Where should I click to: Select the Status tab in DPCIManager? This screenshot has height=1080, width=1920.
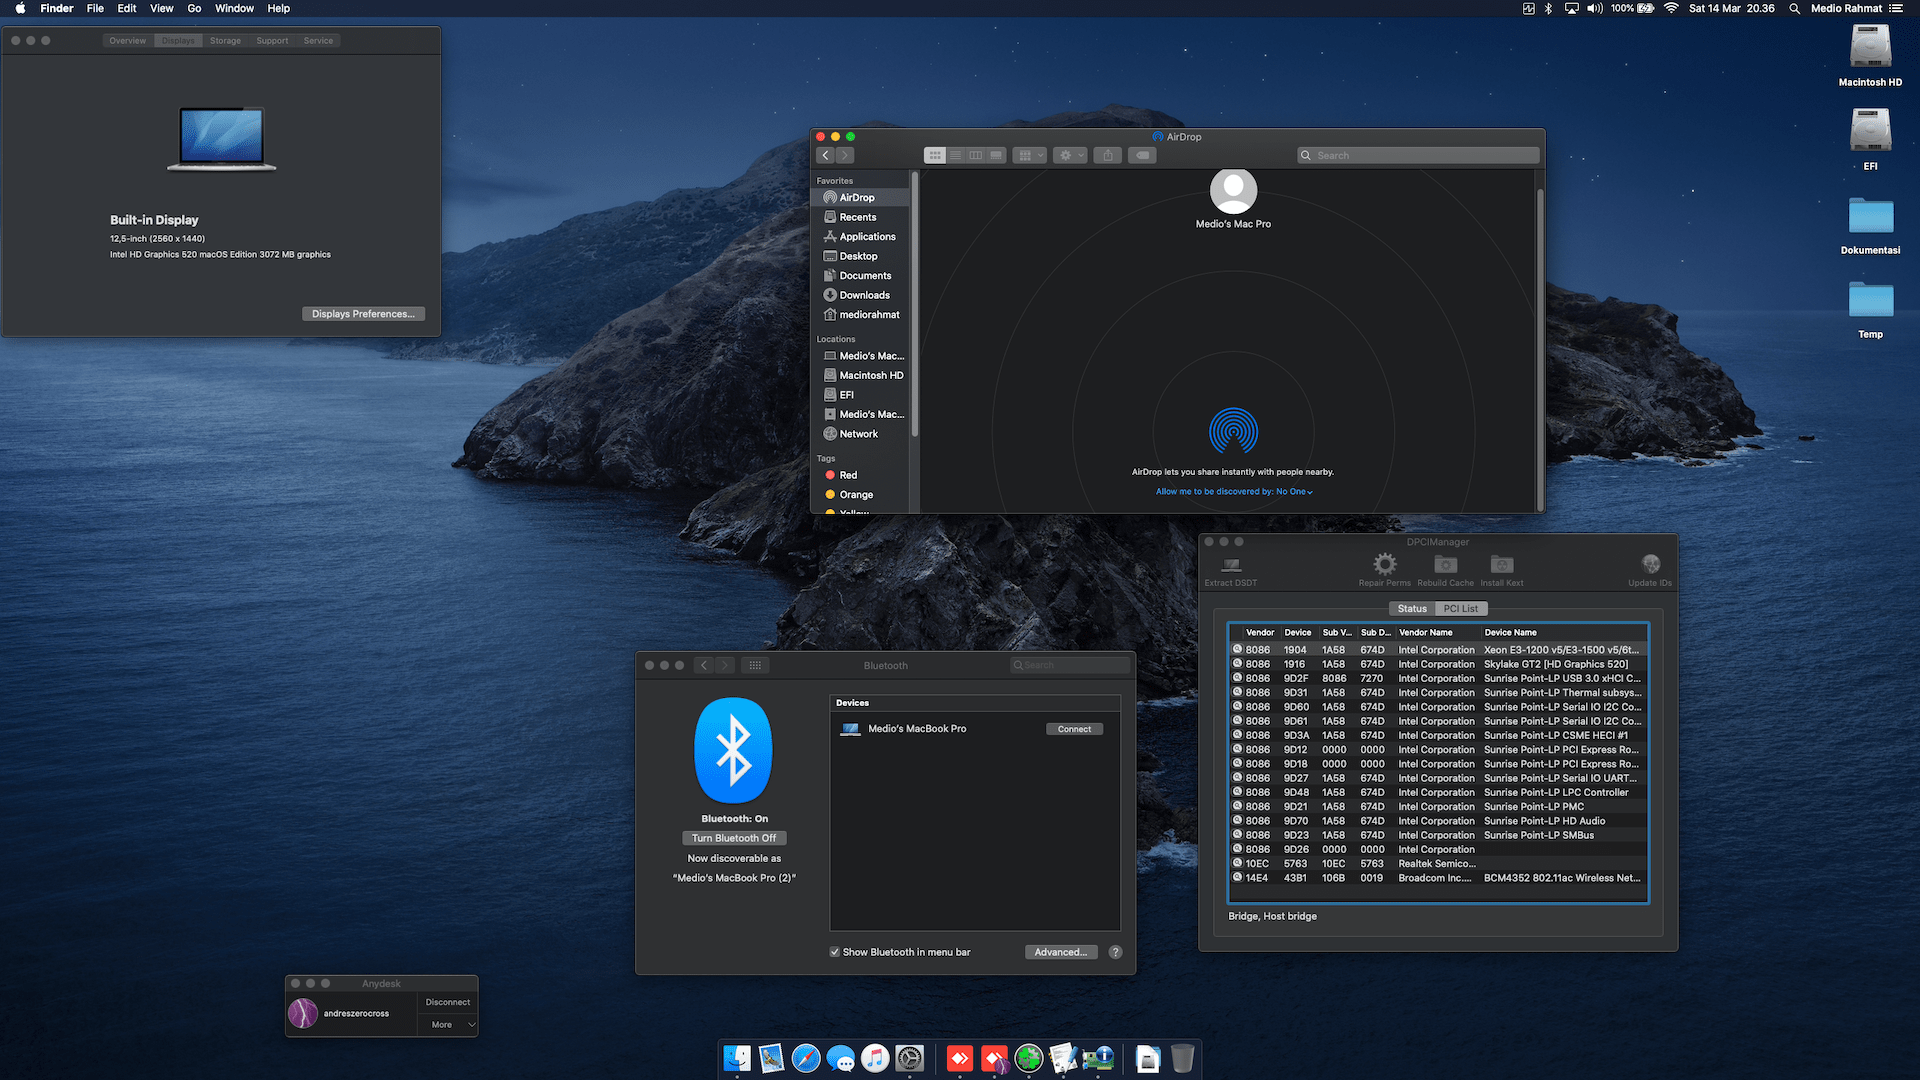(x=1412, y=608)
